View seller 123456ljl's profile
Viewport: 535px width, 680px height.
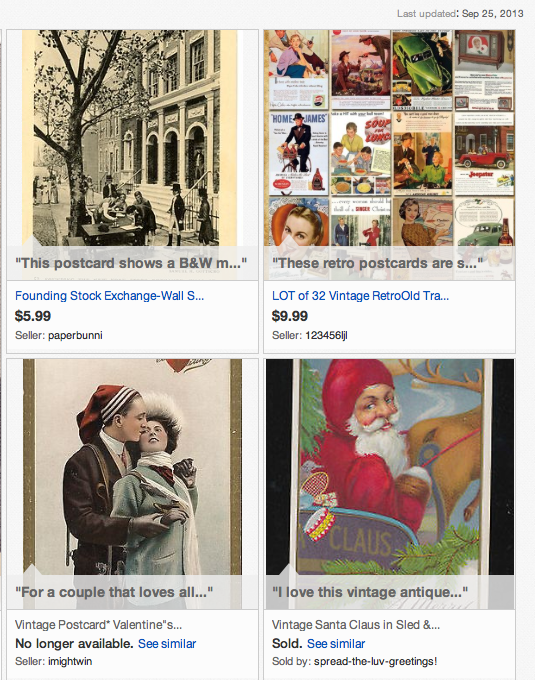pos(326,335)
